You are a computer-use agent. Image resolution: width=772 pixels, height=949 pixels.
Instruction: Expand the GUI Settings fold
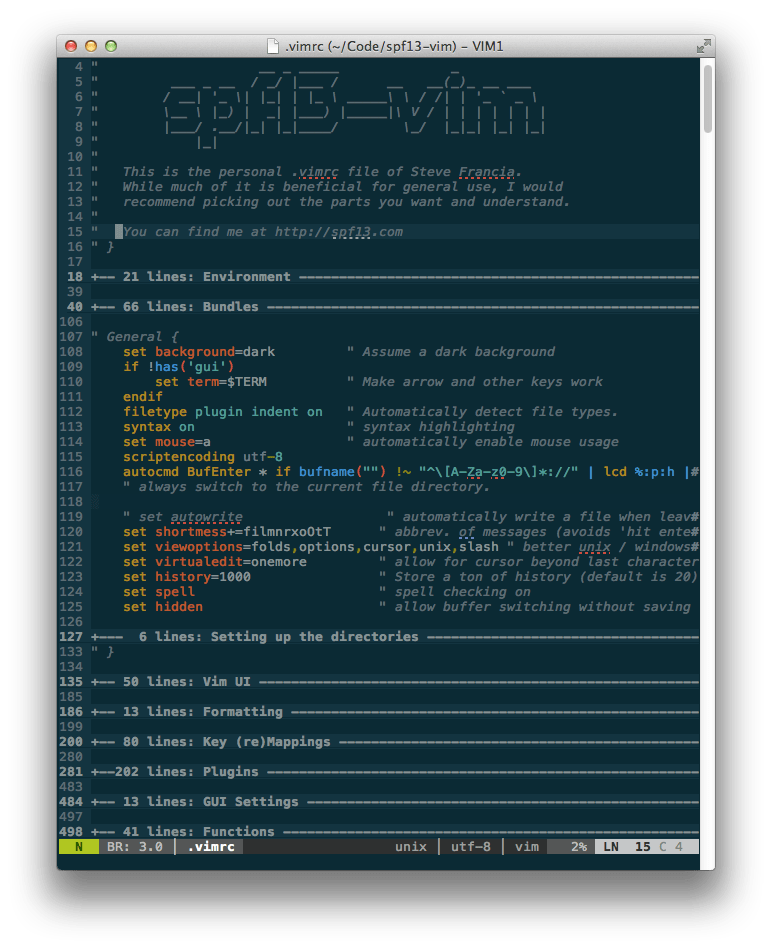coord(395,802)
